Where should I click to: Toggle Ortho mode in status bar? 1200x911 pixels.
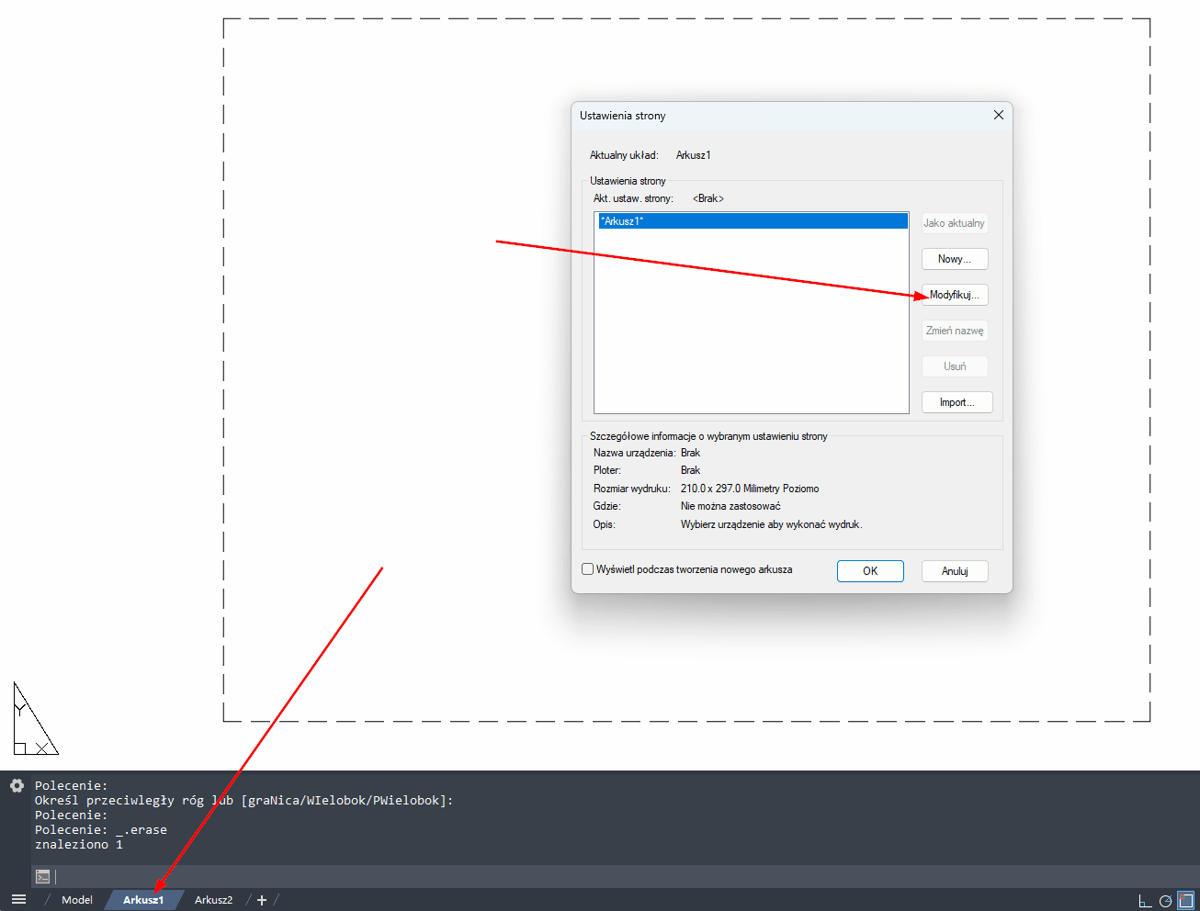[x=1145, y=900]
